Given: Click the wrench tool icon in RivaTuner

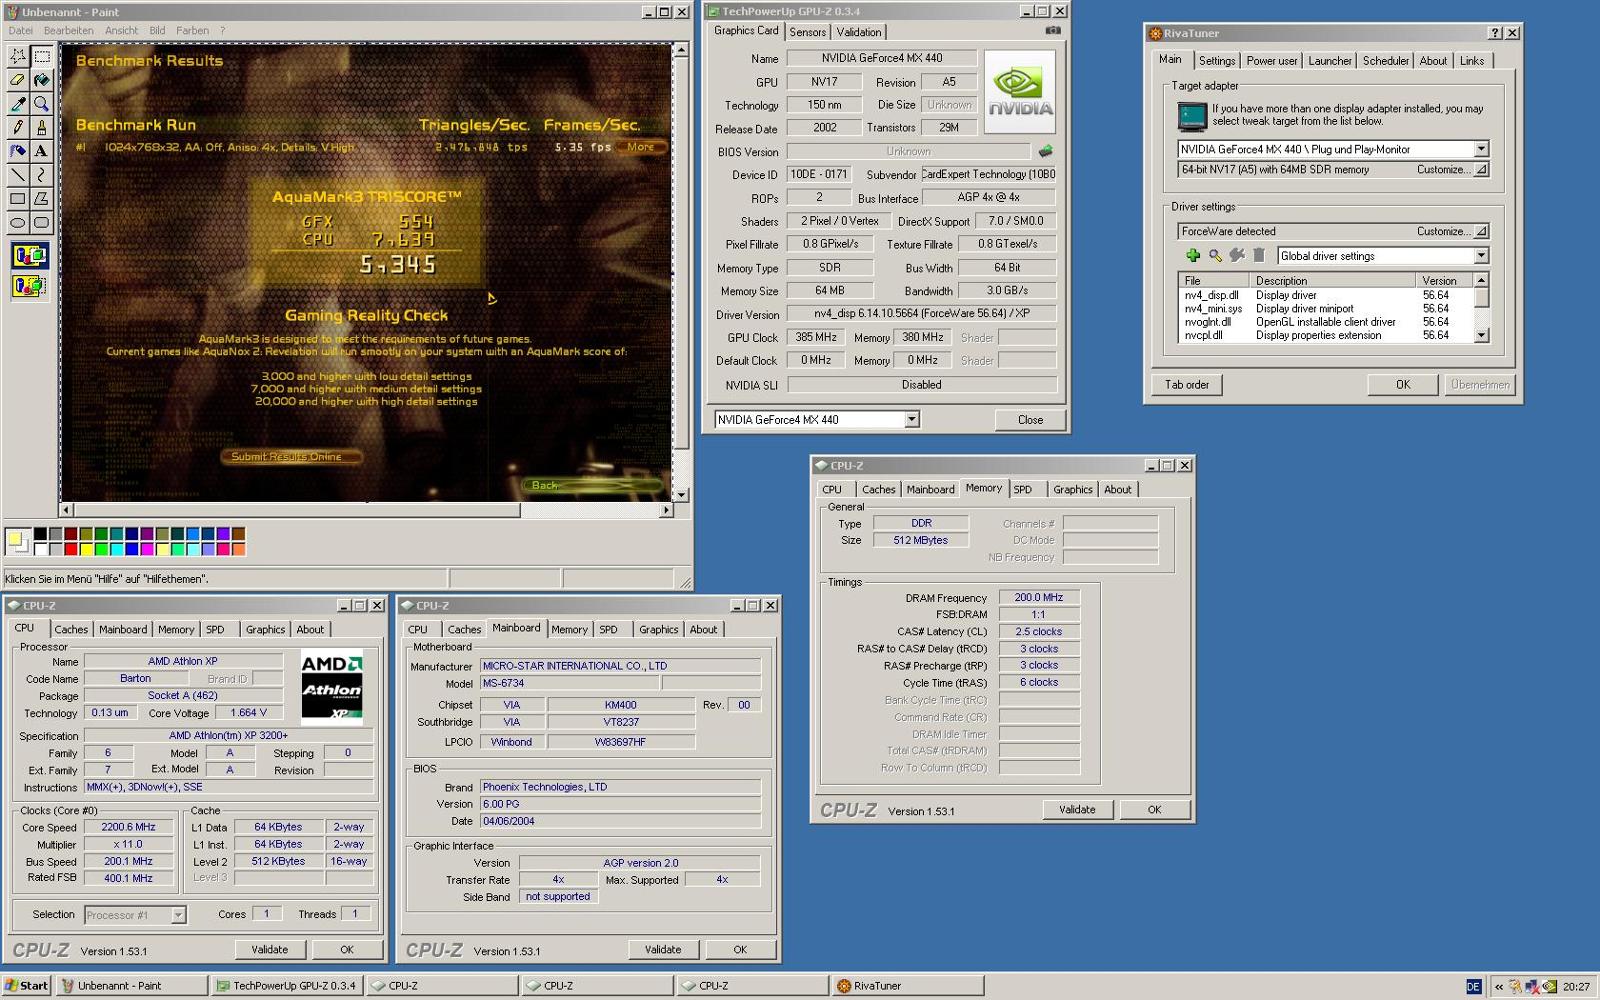Looking at the screenshot, I should tap(1237, 256).
